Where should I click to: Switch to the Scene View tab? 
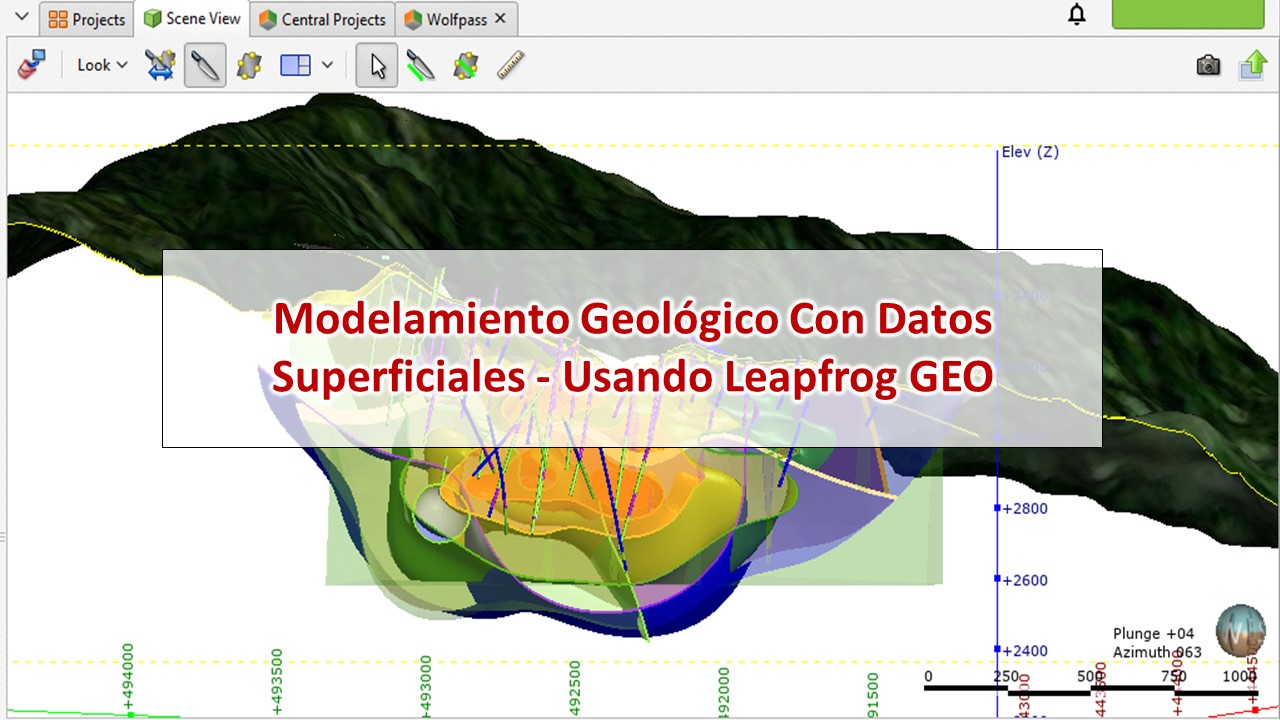[x=192, y=18]
